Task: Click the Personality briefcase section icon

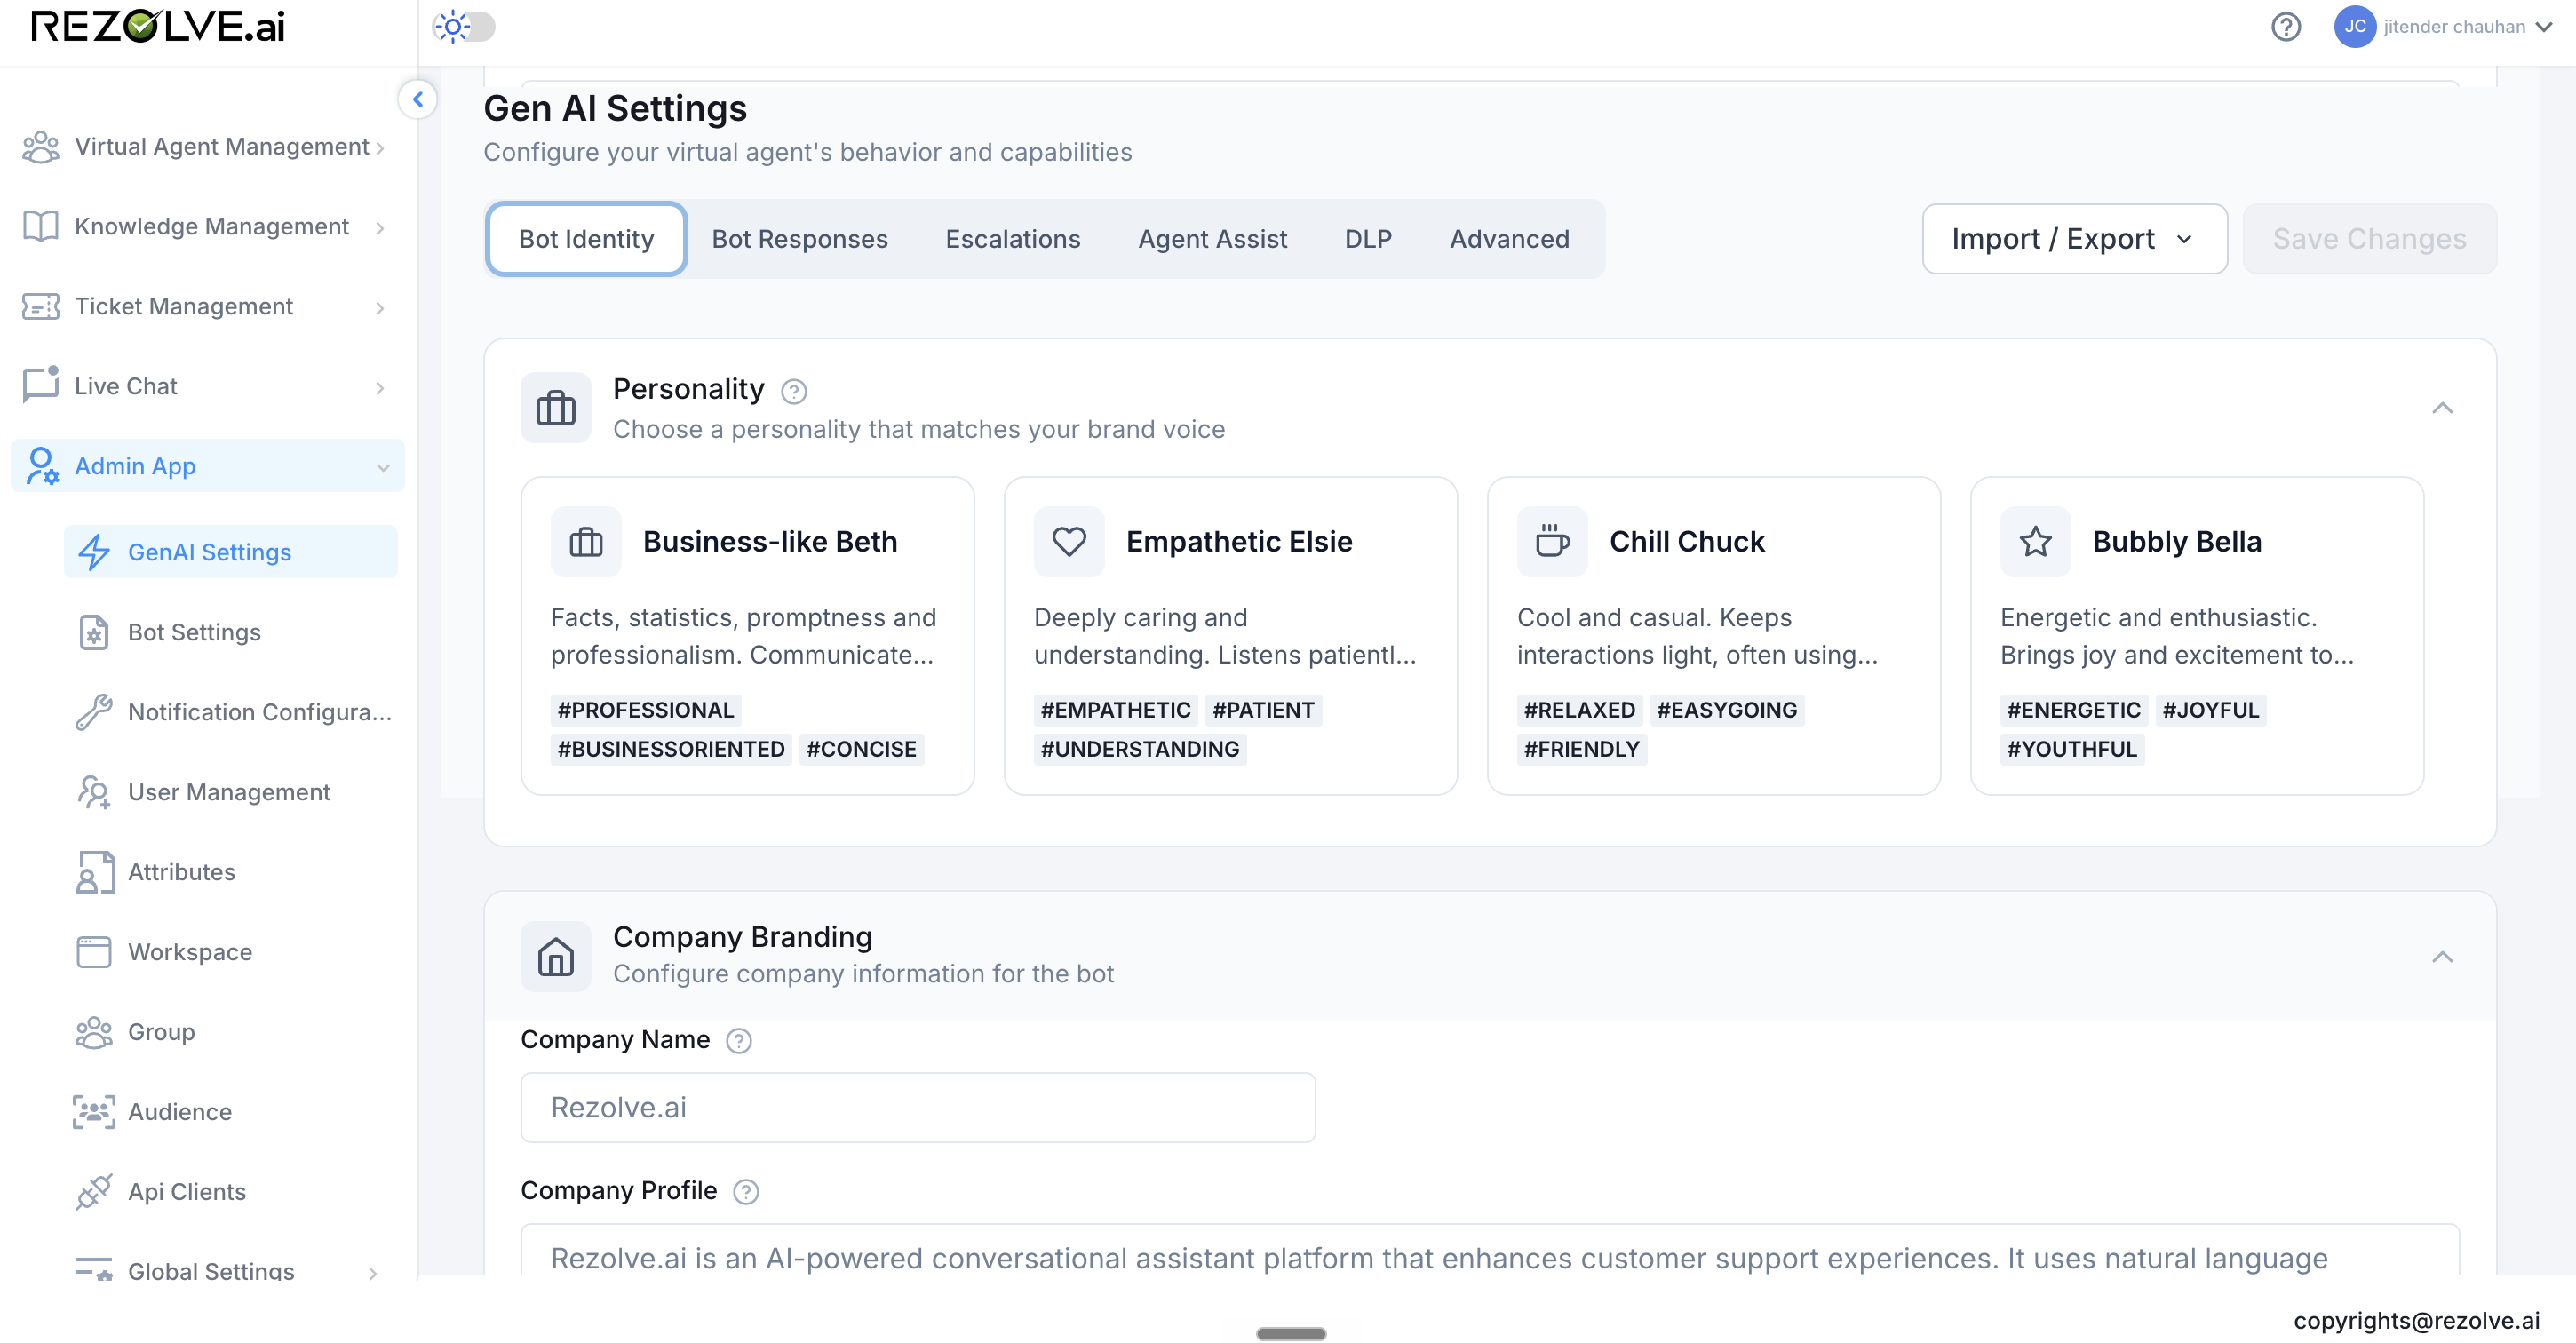Action: pyautogui.click(x=556, y=408)
